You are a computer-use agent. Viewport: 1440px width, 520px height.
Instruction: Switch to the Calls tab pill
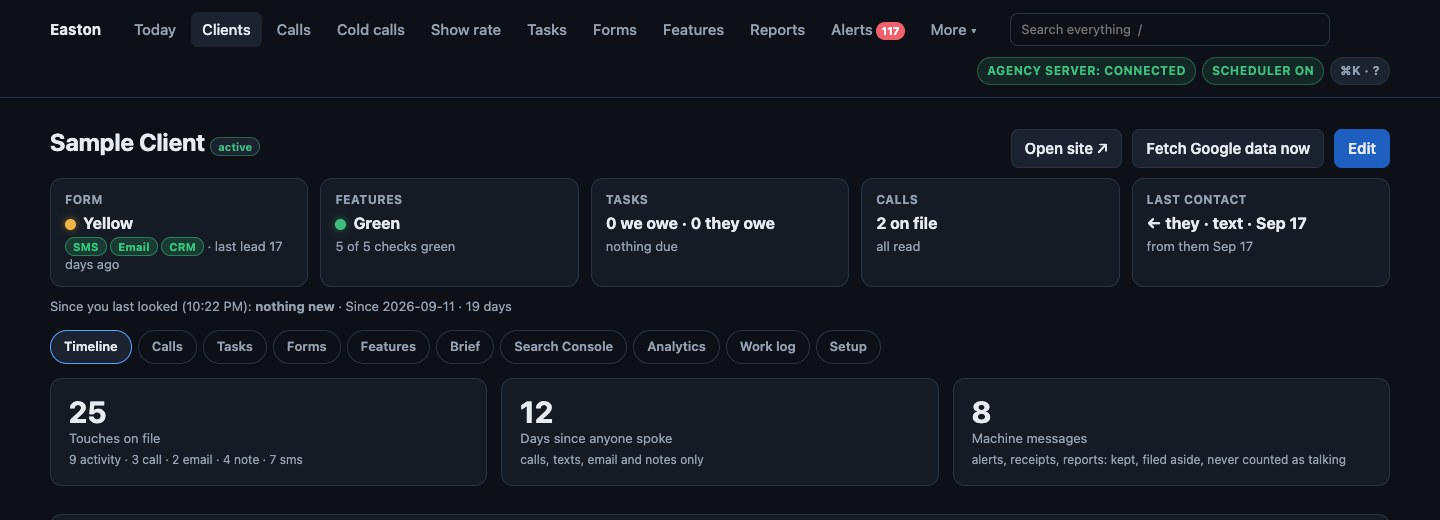pos(167,347)
